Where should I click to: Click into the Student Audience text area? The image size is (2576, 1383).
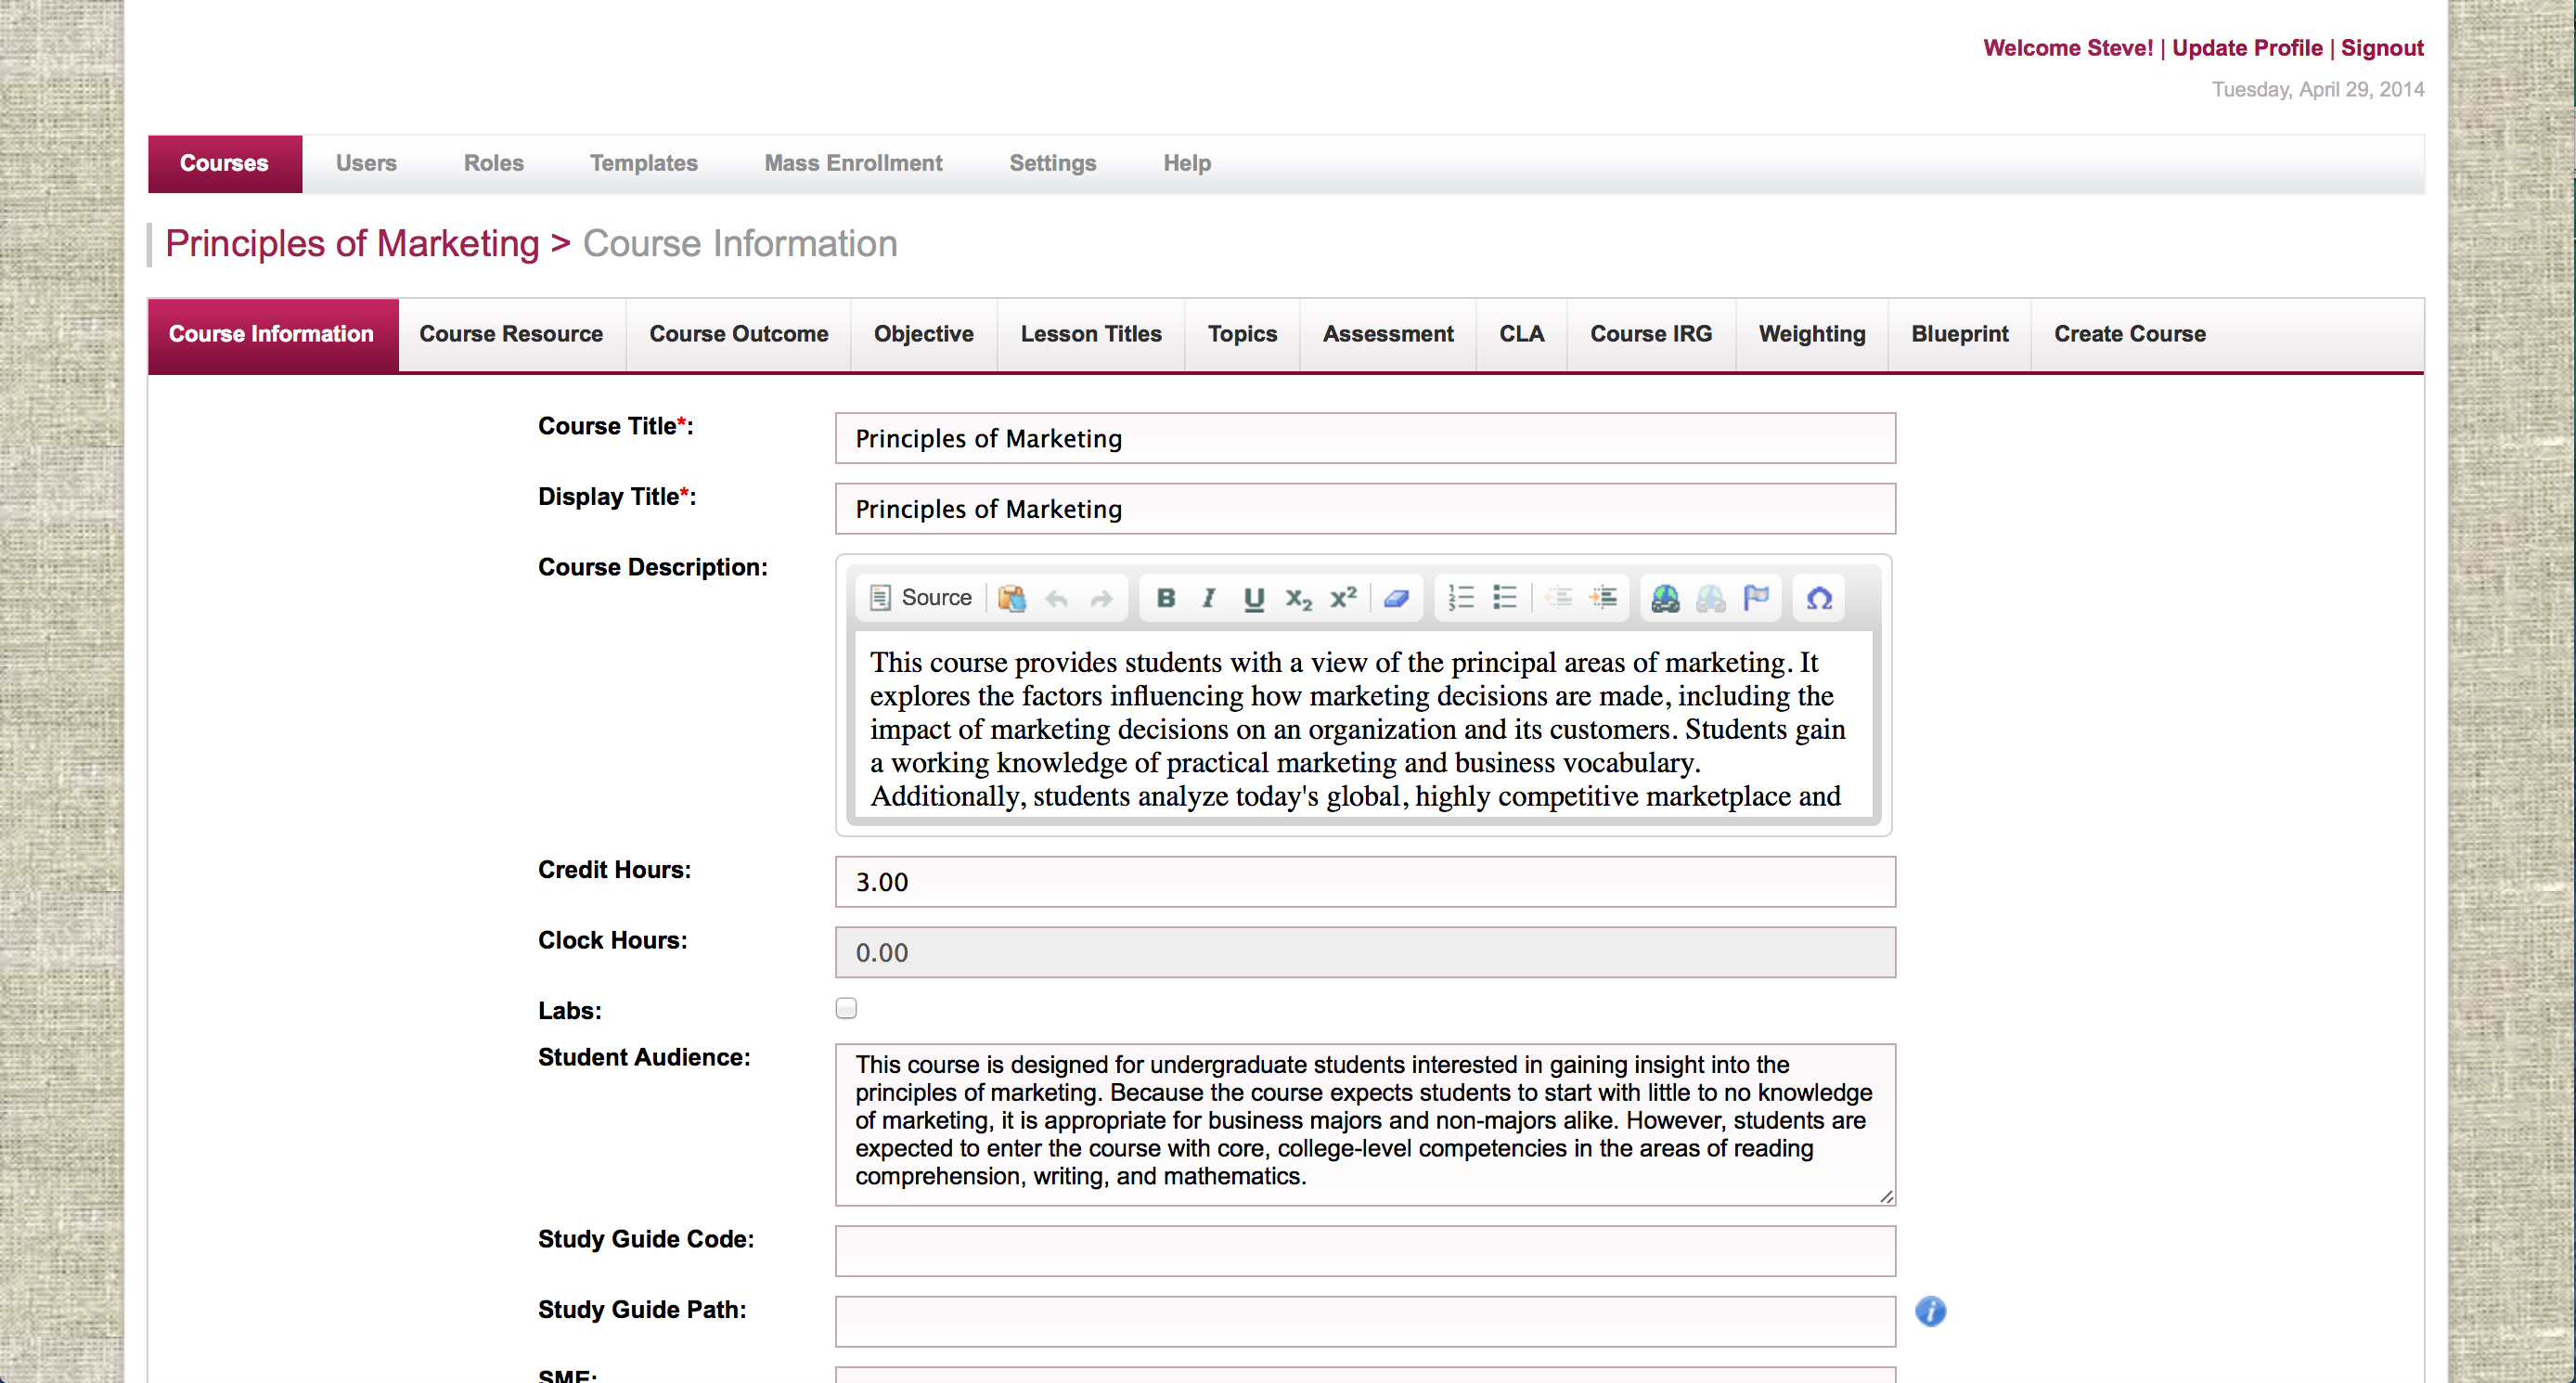pyautogui.click(x=1365, y=1124)
